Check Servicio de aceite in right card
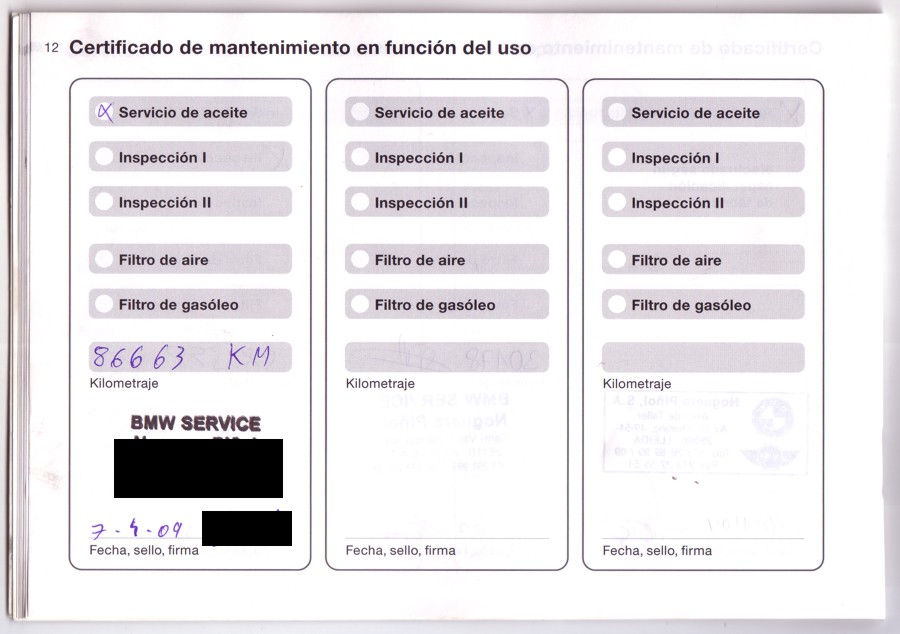 [617, 112]
